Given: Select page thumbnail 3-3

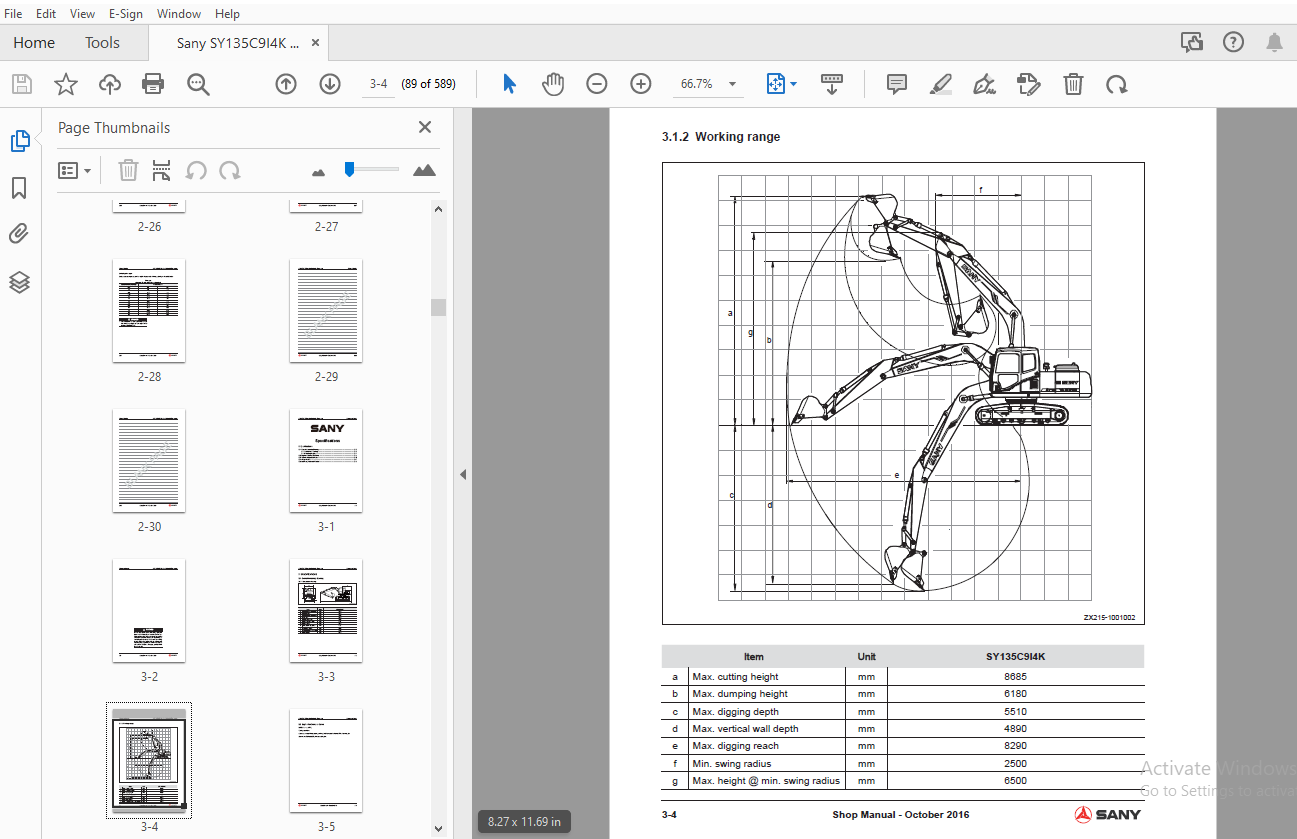Looking at the screenshot, I should coord(326,611).
